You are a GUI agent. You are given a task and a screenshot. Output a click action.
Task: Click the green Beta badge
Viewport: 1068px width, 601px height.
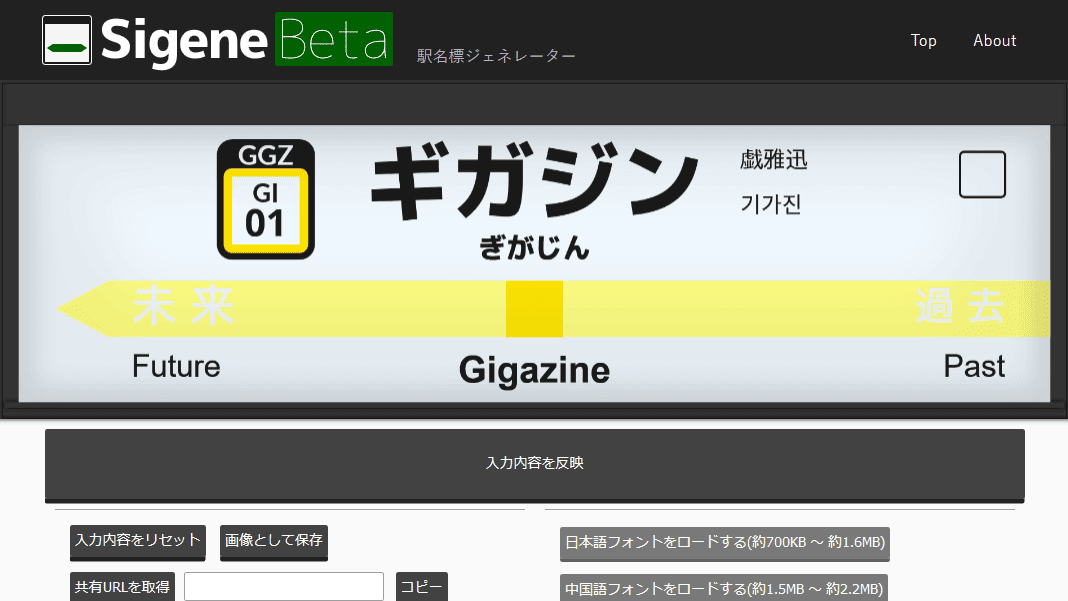[334, 39]
